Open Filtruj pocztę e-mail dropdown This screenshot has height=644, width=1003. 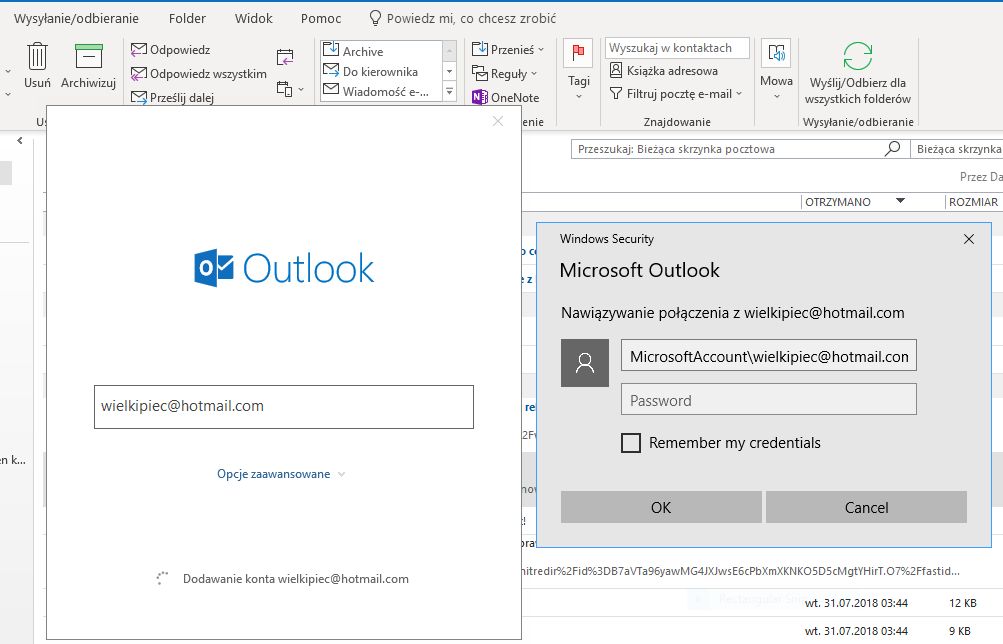675,94
